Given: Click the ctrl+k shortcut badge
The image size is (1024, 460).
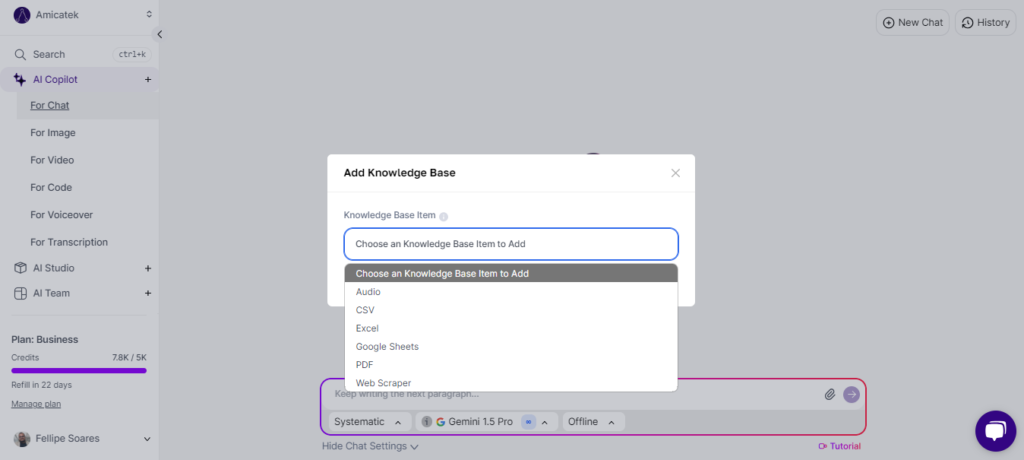Looking at the screenshot, I should (x=132, y=54).
